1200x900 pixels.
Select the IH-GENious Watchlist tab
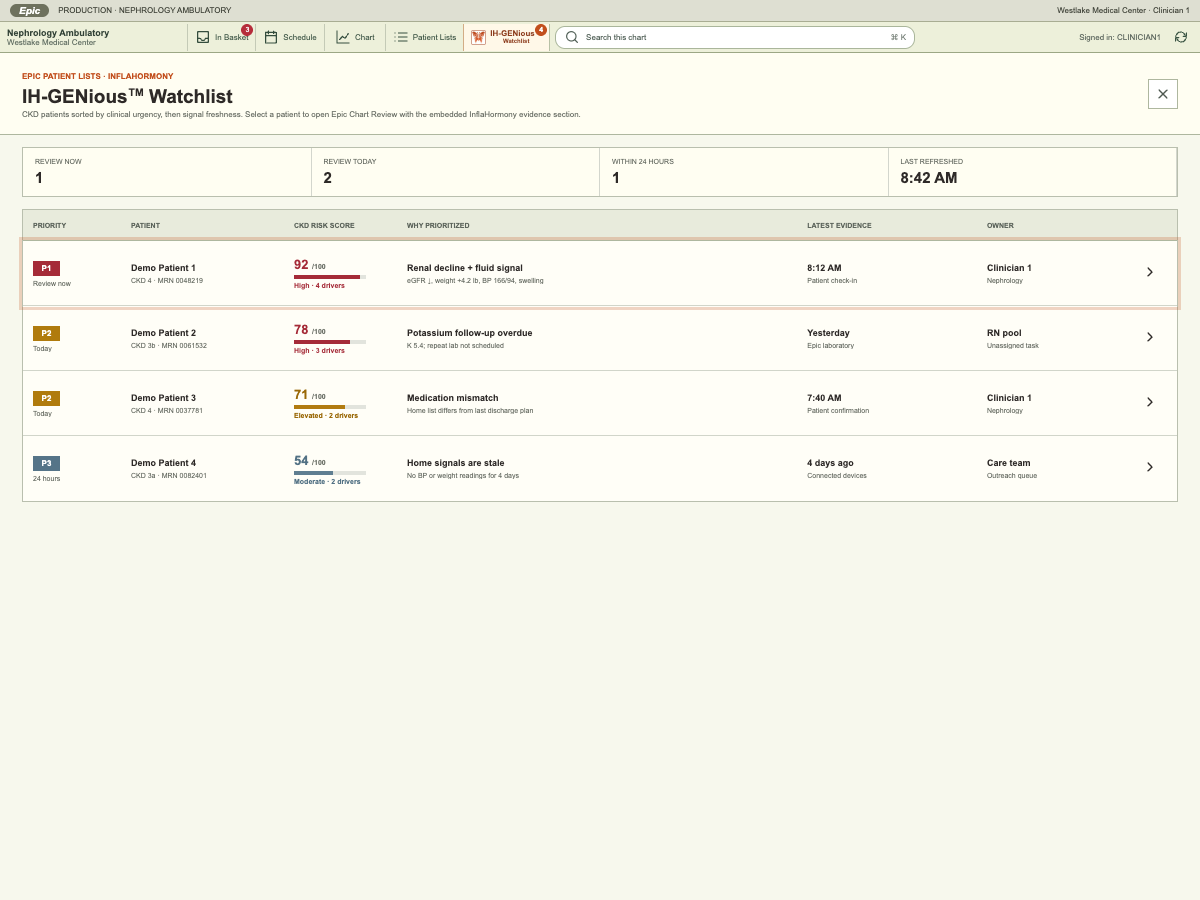507,37
